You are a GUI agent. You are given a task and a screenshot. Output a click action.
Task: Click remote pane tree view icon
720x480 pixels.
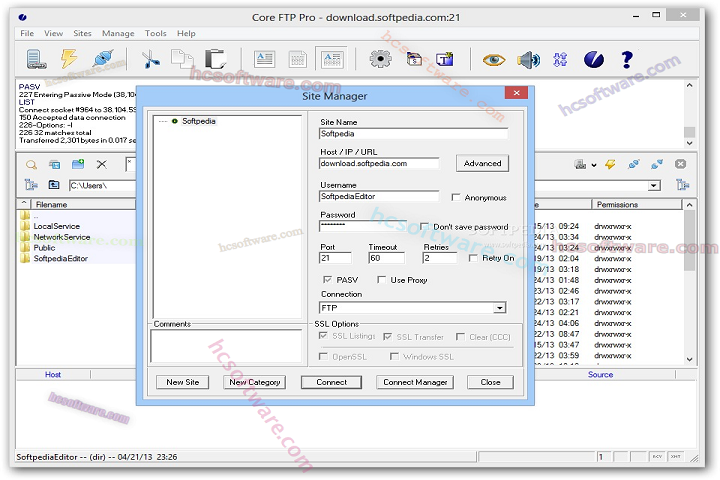[x=683, y=185]
